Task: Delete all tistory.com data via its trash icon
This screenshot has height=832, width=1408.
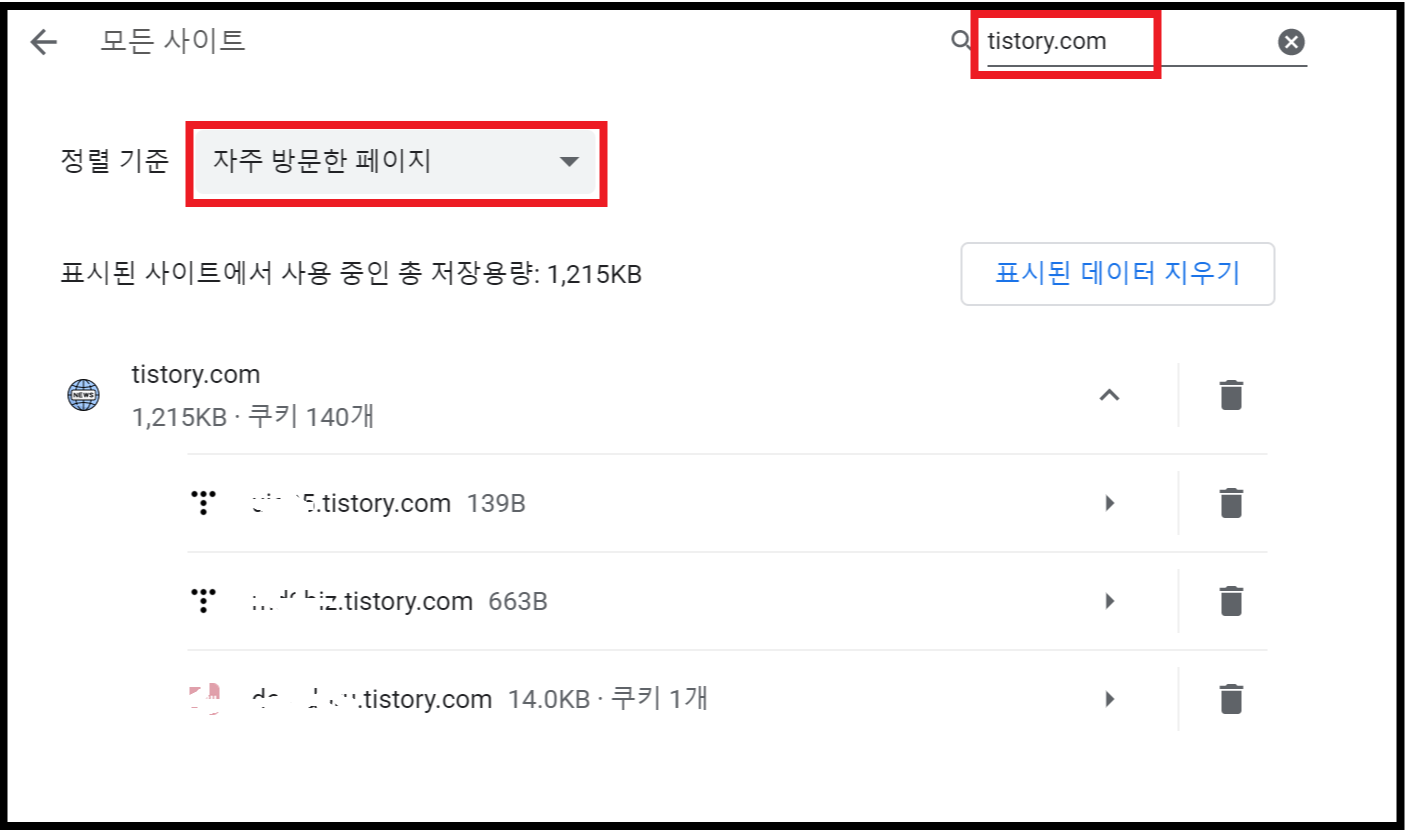Action: 1230,394
